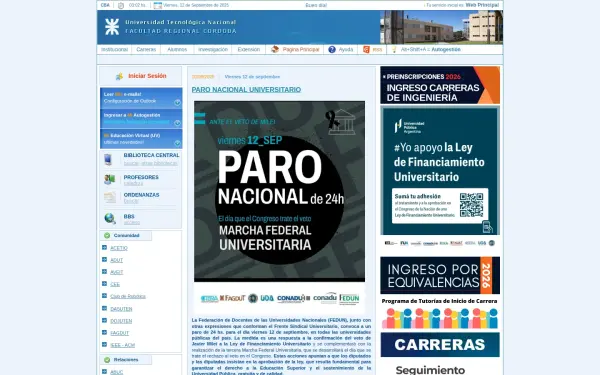Open the DASUTEN link
This screenshot has height=375, width=600.
click(x=121, y=309)
